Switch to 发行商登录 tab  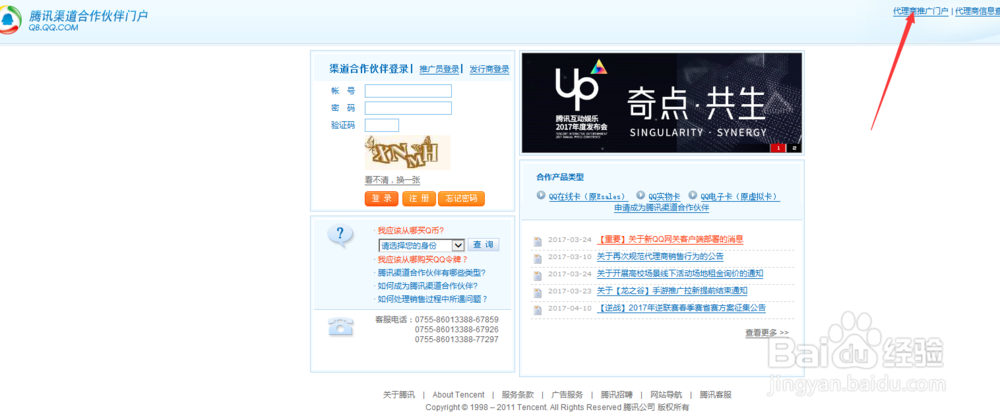(489, 70)
